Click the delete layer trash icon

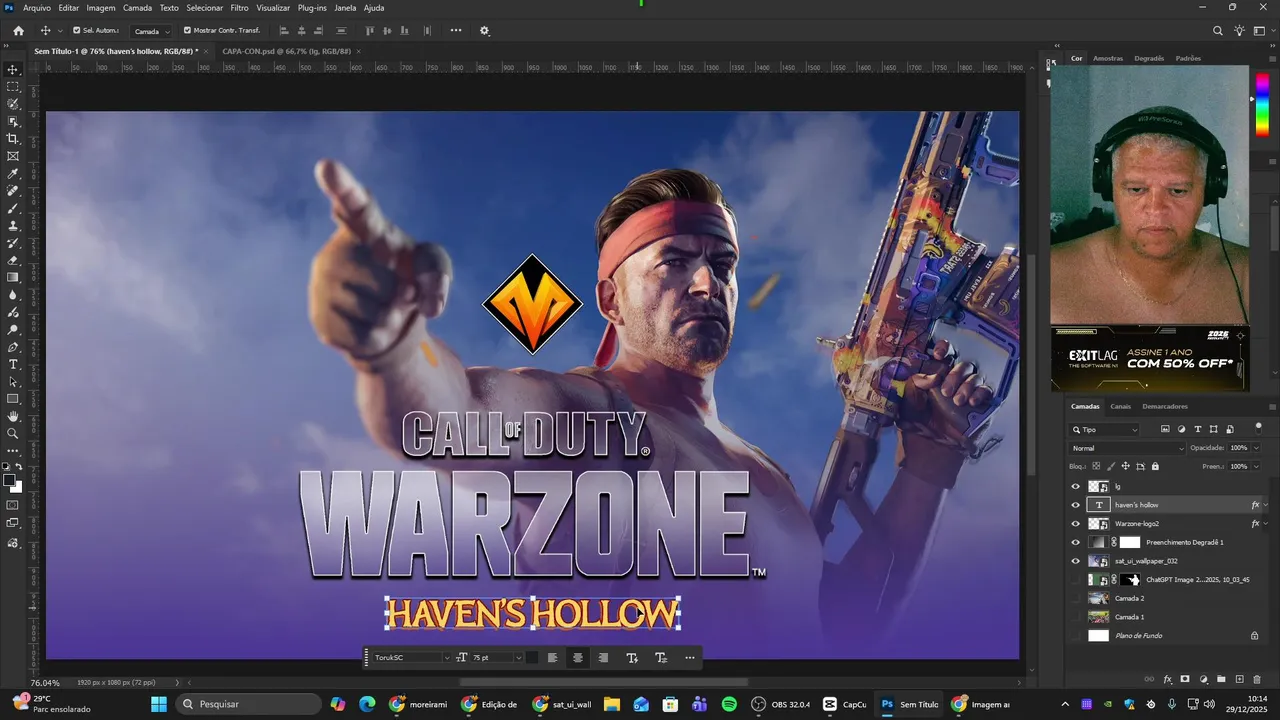point(1258,679)
